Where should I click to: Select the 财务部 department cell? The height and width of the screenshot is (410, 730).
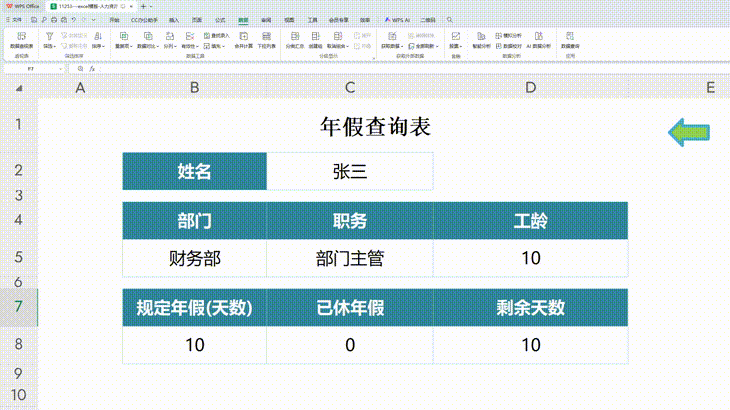[x=195, y=258]
